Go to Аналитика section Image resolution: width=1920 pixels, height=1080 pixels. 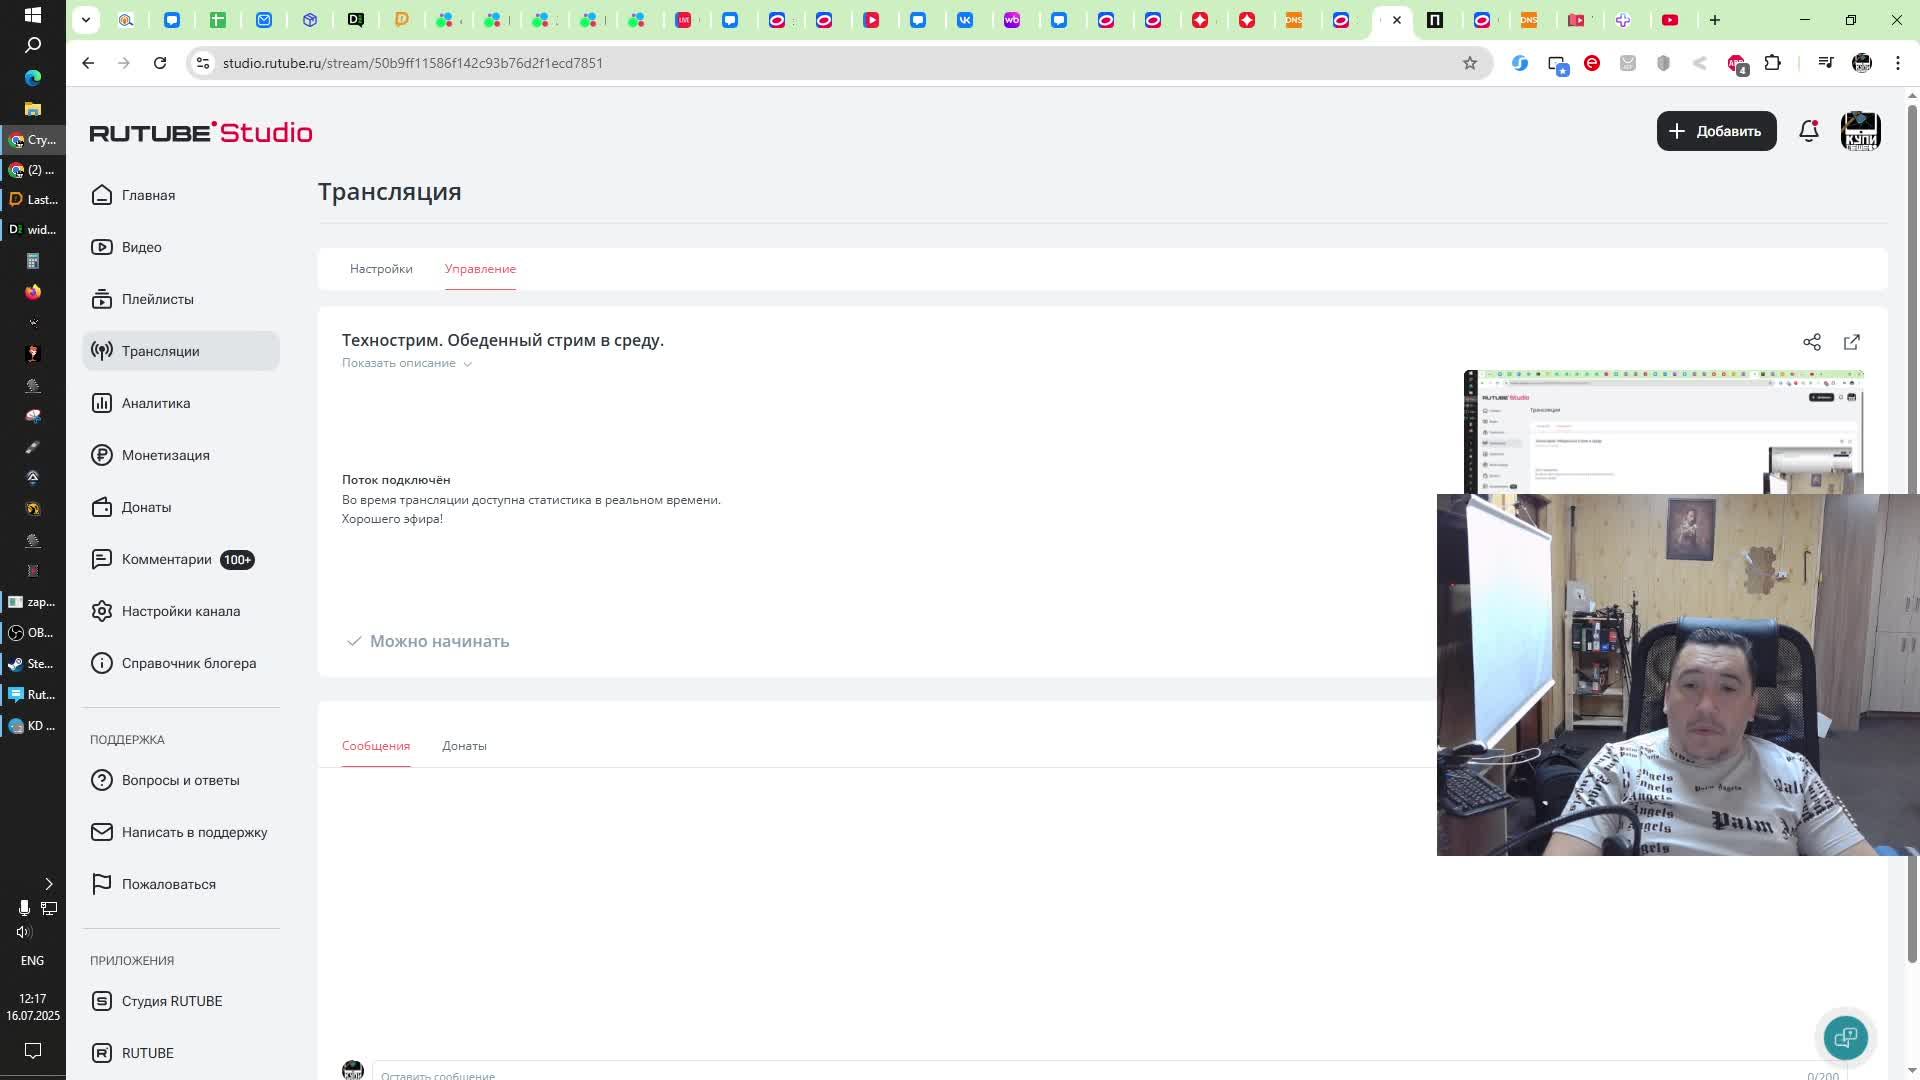pyautogui.click(x=155, y=403)
